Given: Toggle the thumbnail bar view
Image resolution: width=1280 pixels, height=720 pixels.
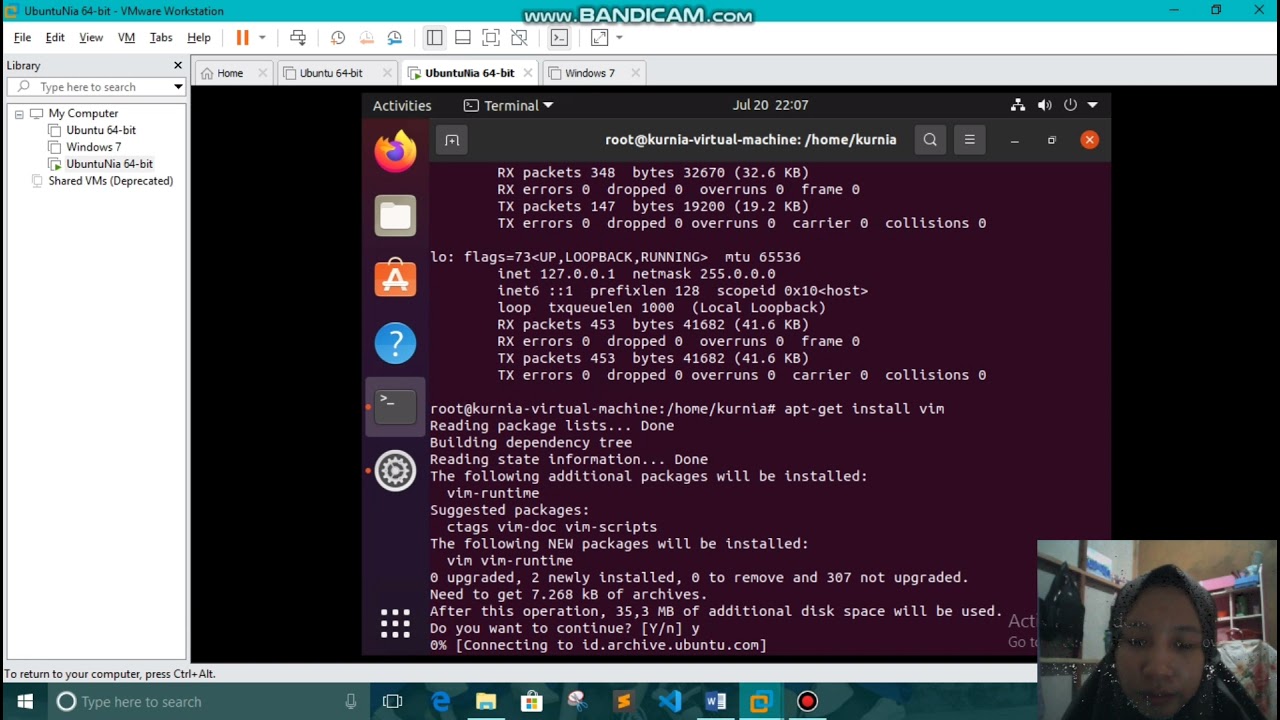Looking at the screenshot, I should point(462,37).
